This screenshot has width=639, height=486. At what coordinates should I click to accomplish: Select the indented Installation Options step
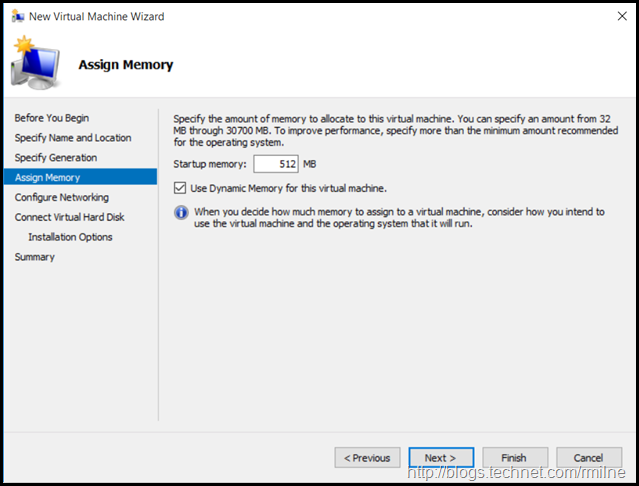[70, 237]
